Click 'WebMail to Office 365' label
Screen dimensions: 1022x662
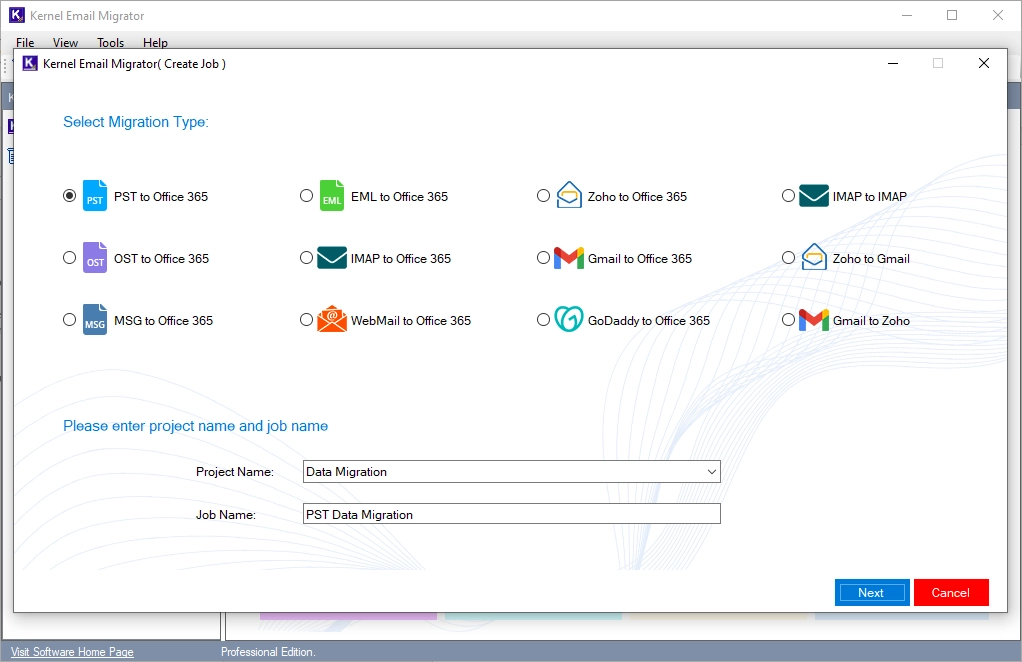(x=411, y=321)
